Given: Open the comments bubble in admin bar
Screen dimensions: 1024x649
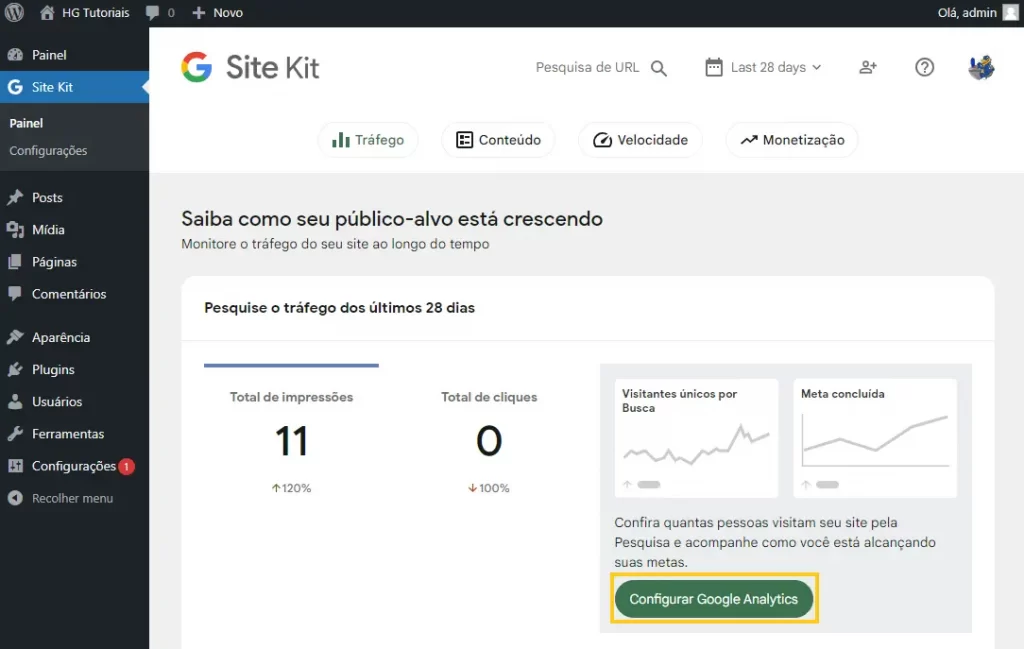Looking at the screenshot, I should tap(152, 12).
